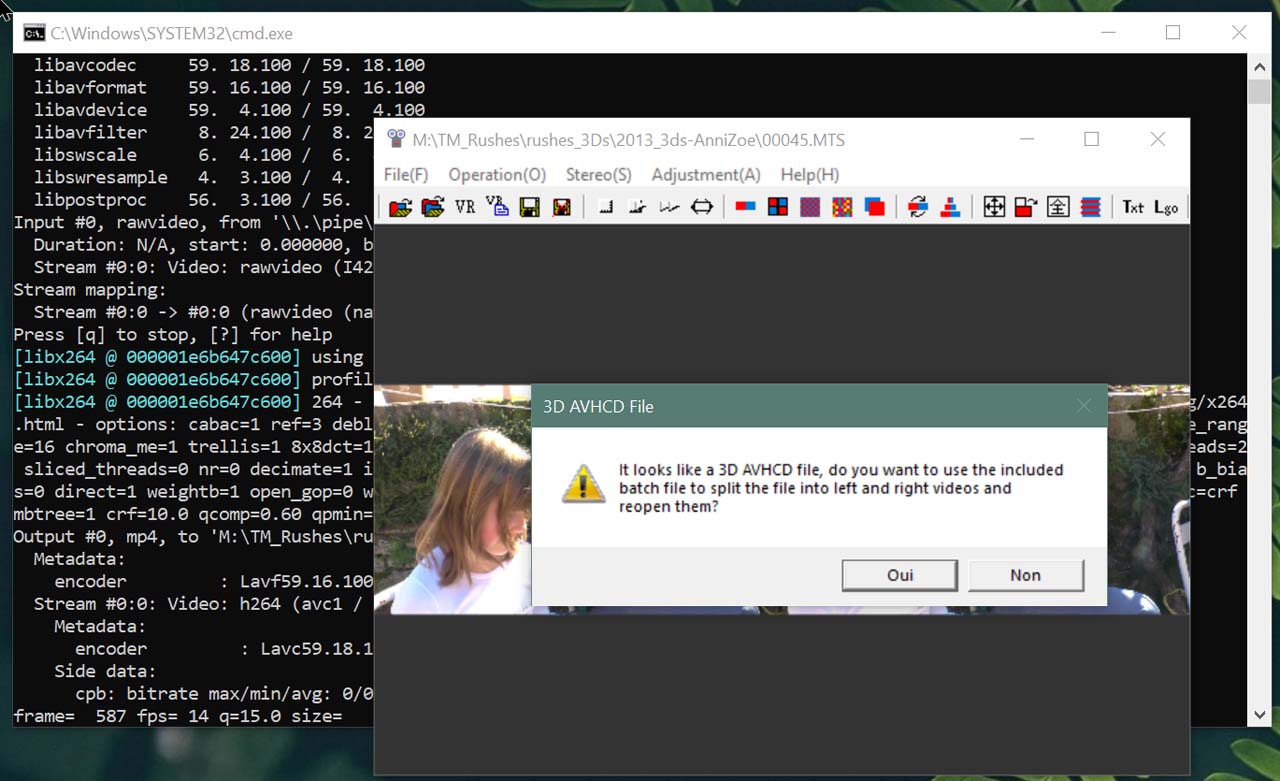Screen dimensions: 1280x781
Task: Open the Adjustment(A) menu
Action: 706,174
